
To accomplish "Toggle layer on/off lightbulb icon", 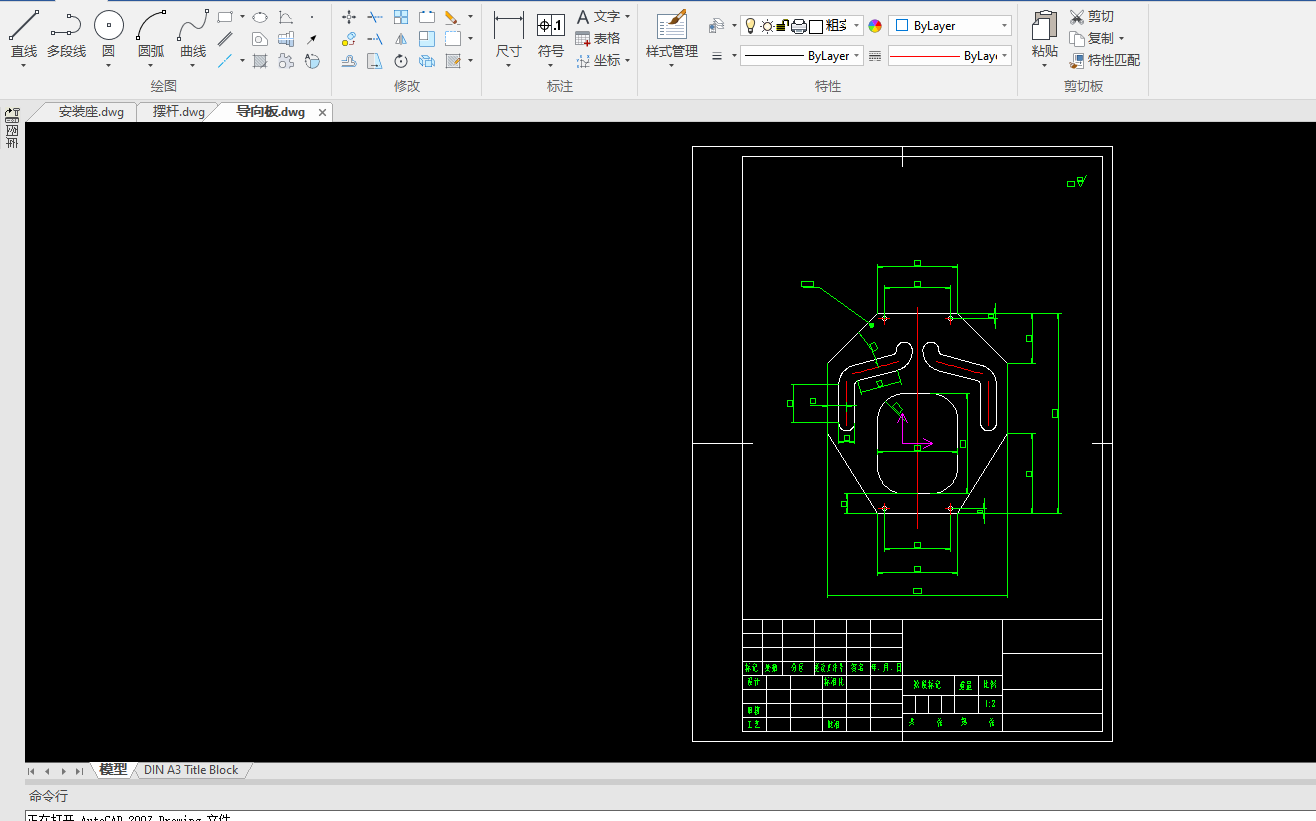I will [x=751, y=26].
